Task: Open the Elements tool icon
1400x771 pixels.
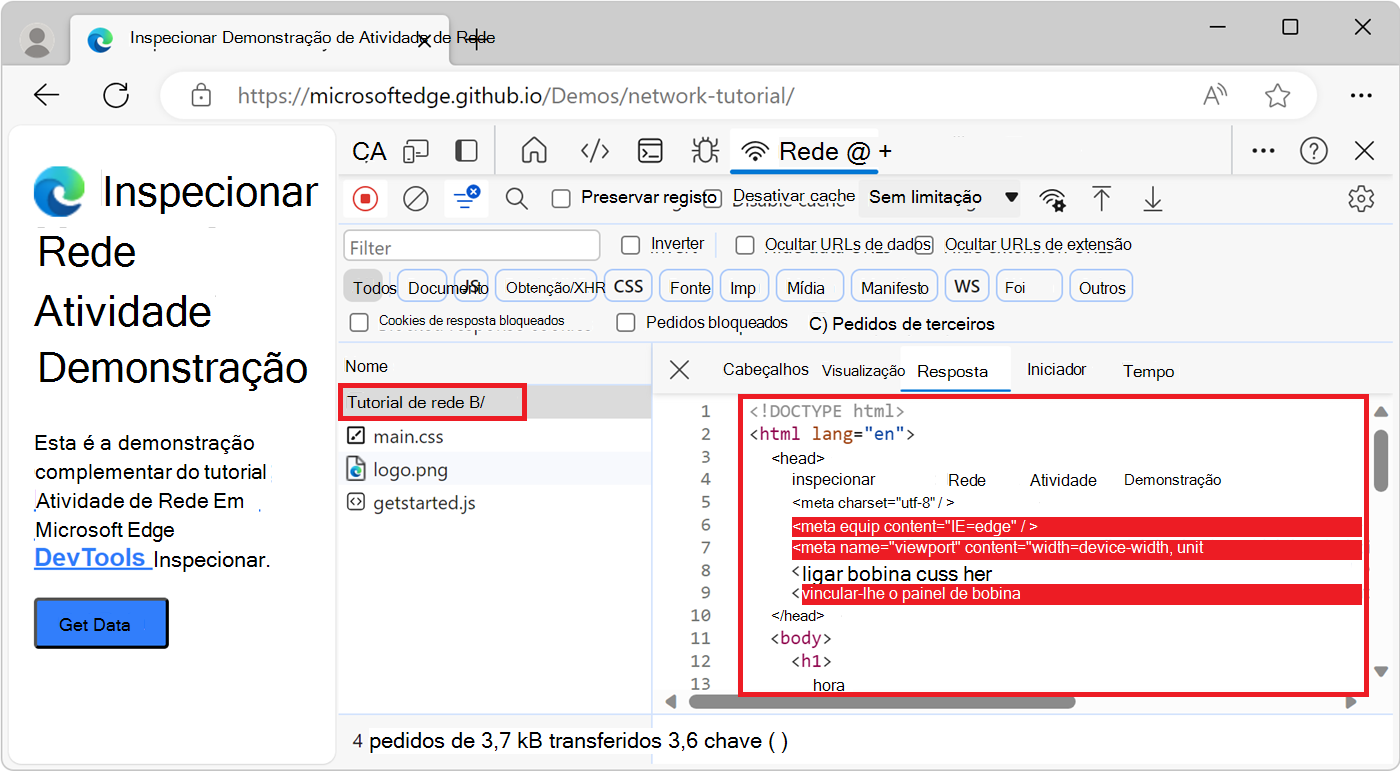Action: coord(595,151)
